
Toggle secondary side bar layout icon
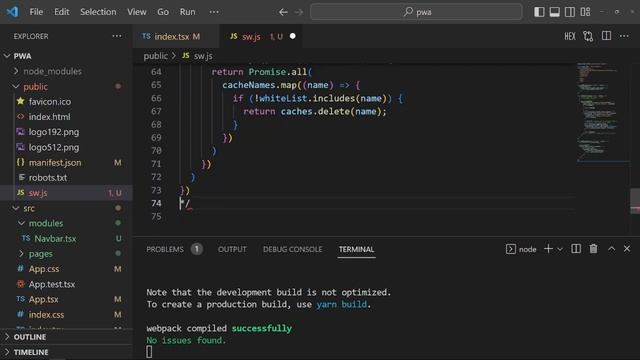570,12
